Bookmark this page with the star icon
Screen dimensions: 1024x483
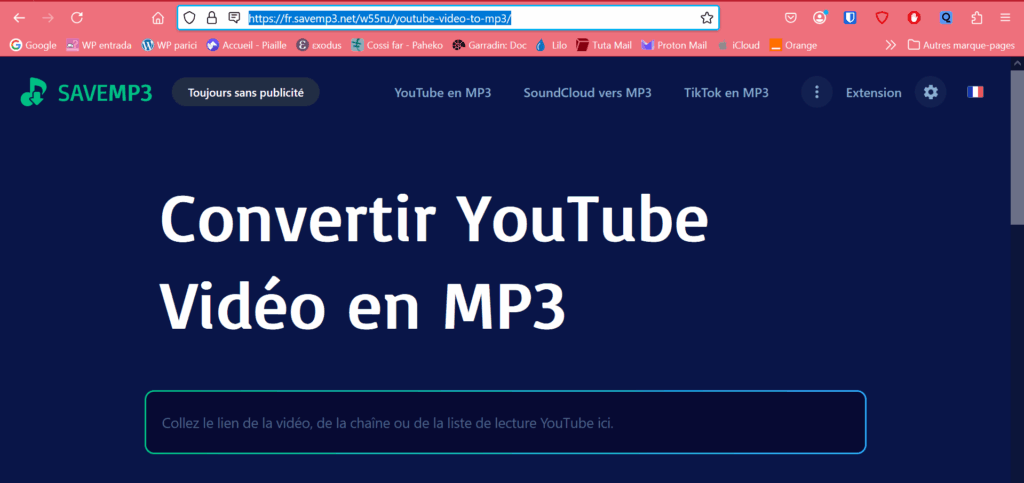707,18
